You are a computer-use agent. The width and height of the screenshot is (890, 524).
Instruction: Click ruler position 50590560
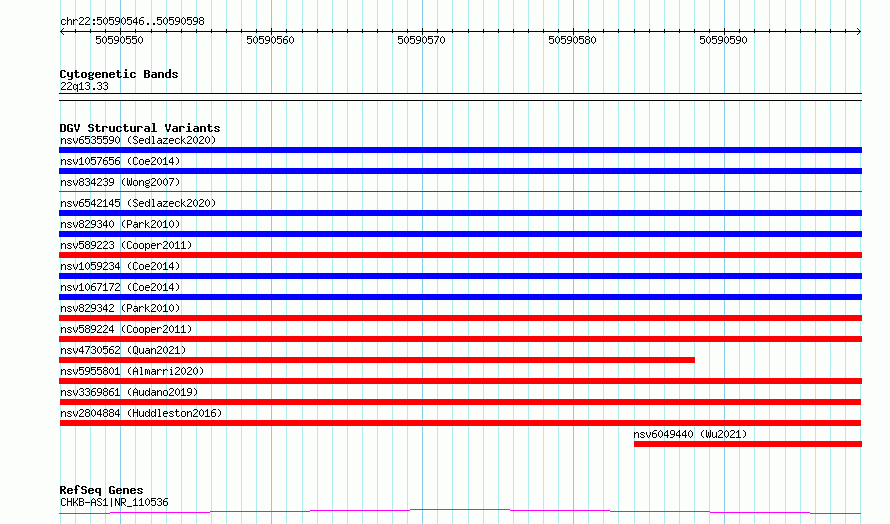[271, 40]
